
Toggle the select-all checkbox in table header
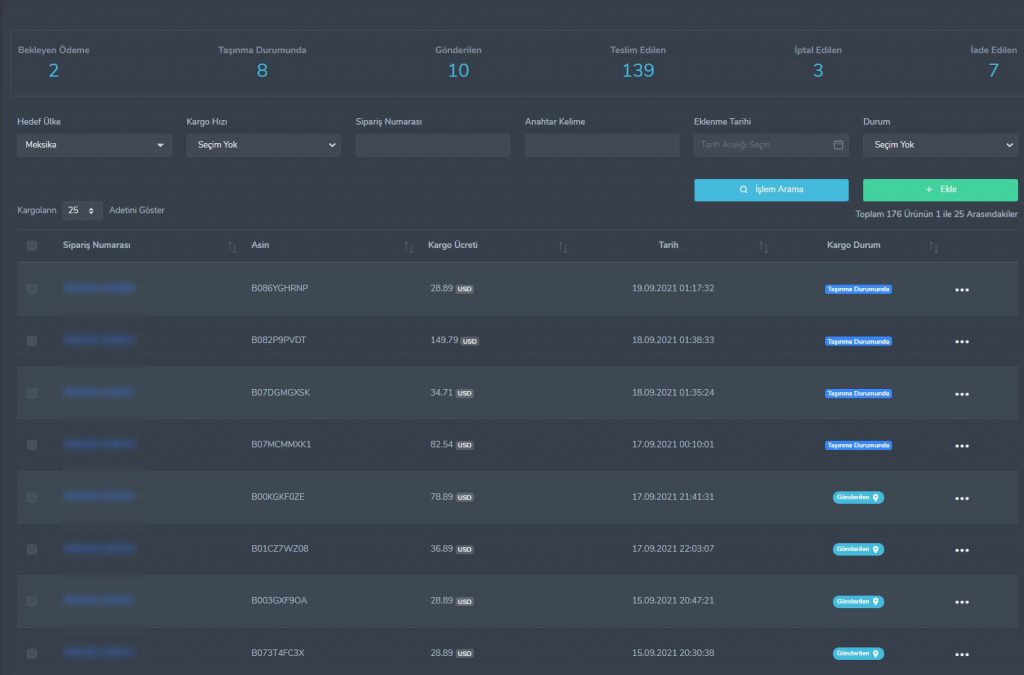point(31,245)
